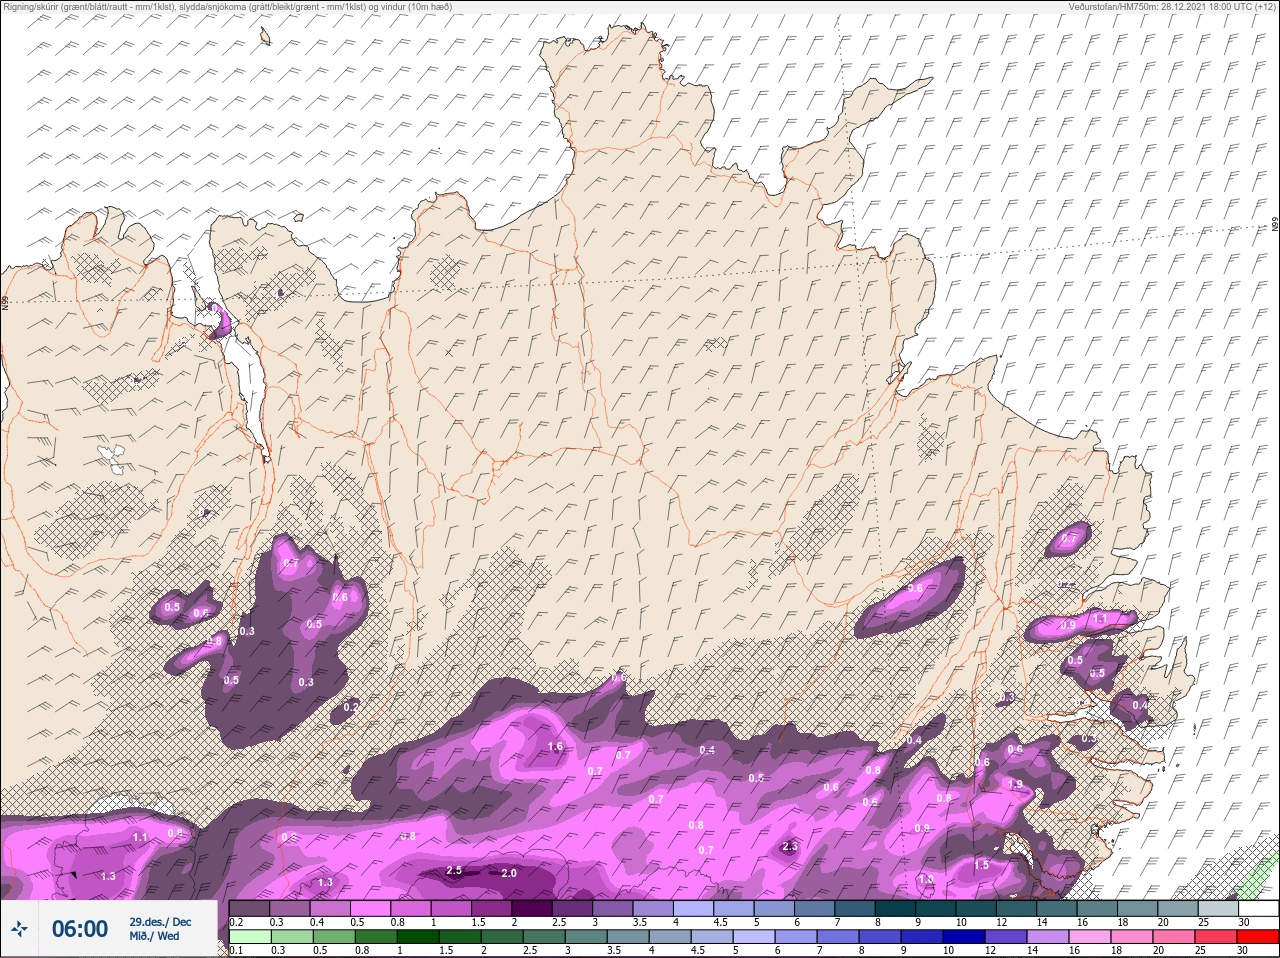
Task: Click the date text '29.des./ Dec'
Action: 160,921
